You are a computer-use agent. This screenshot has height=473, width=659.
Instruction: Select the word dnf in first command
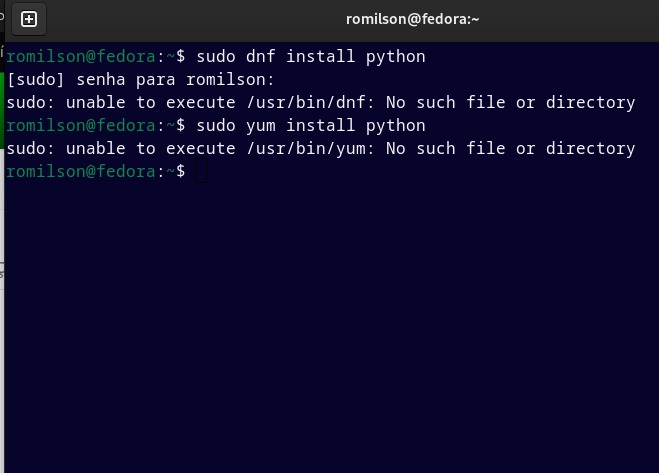[261, 56]
